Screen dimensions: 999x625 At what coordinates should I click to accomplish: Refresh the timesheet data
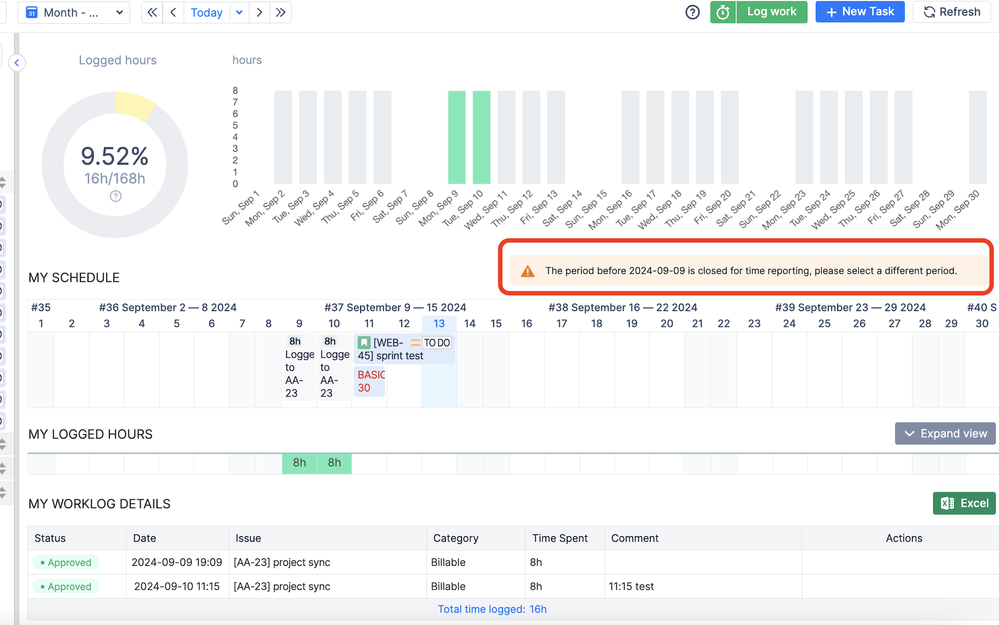click(951, 12)
